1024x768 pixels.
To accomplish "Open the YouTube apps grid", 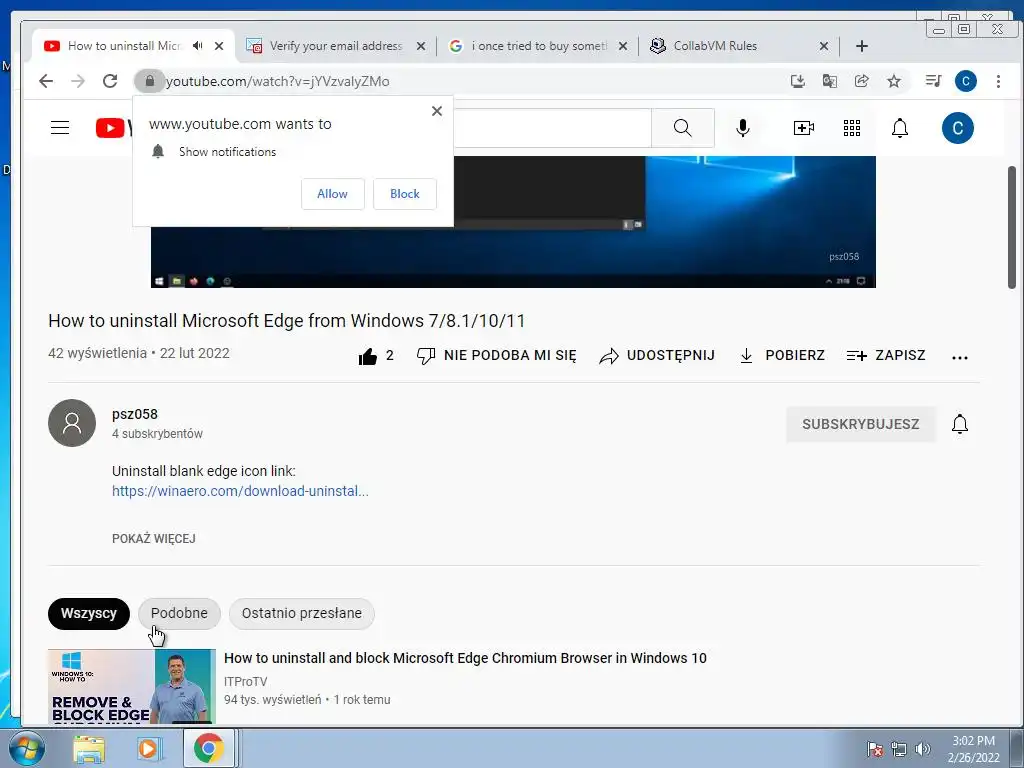I will point(852,127).
